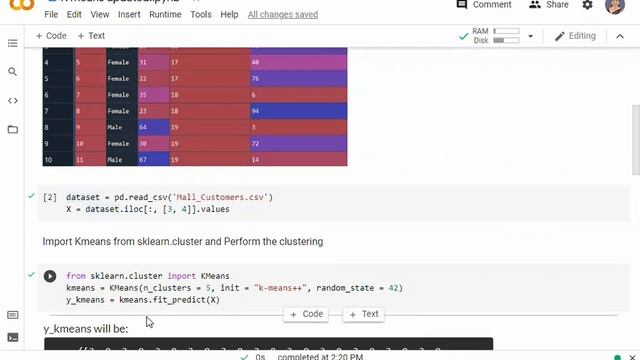Open the table of contents sidebar icon

point(13,43)
